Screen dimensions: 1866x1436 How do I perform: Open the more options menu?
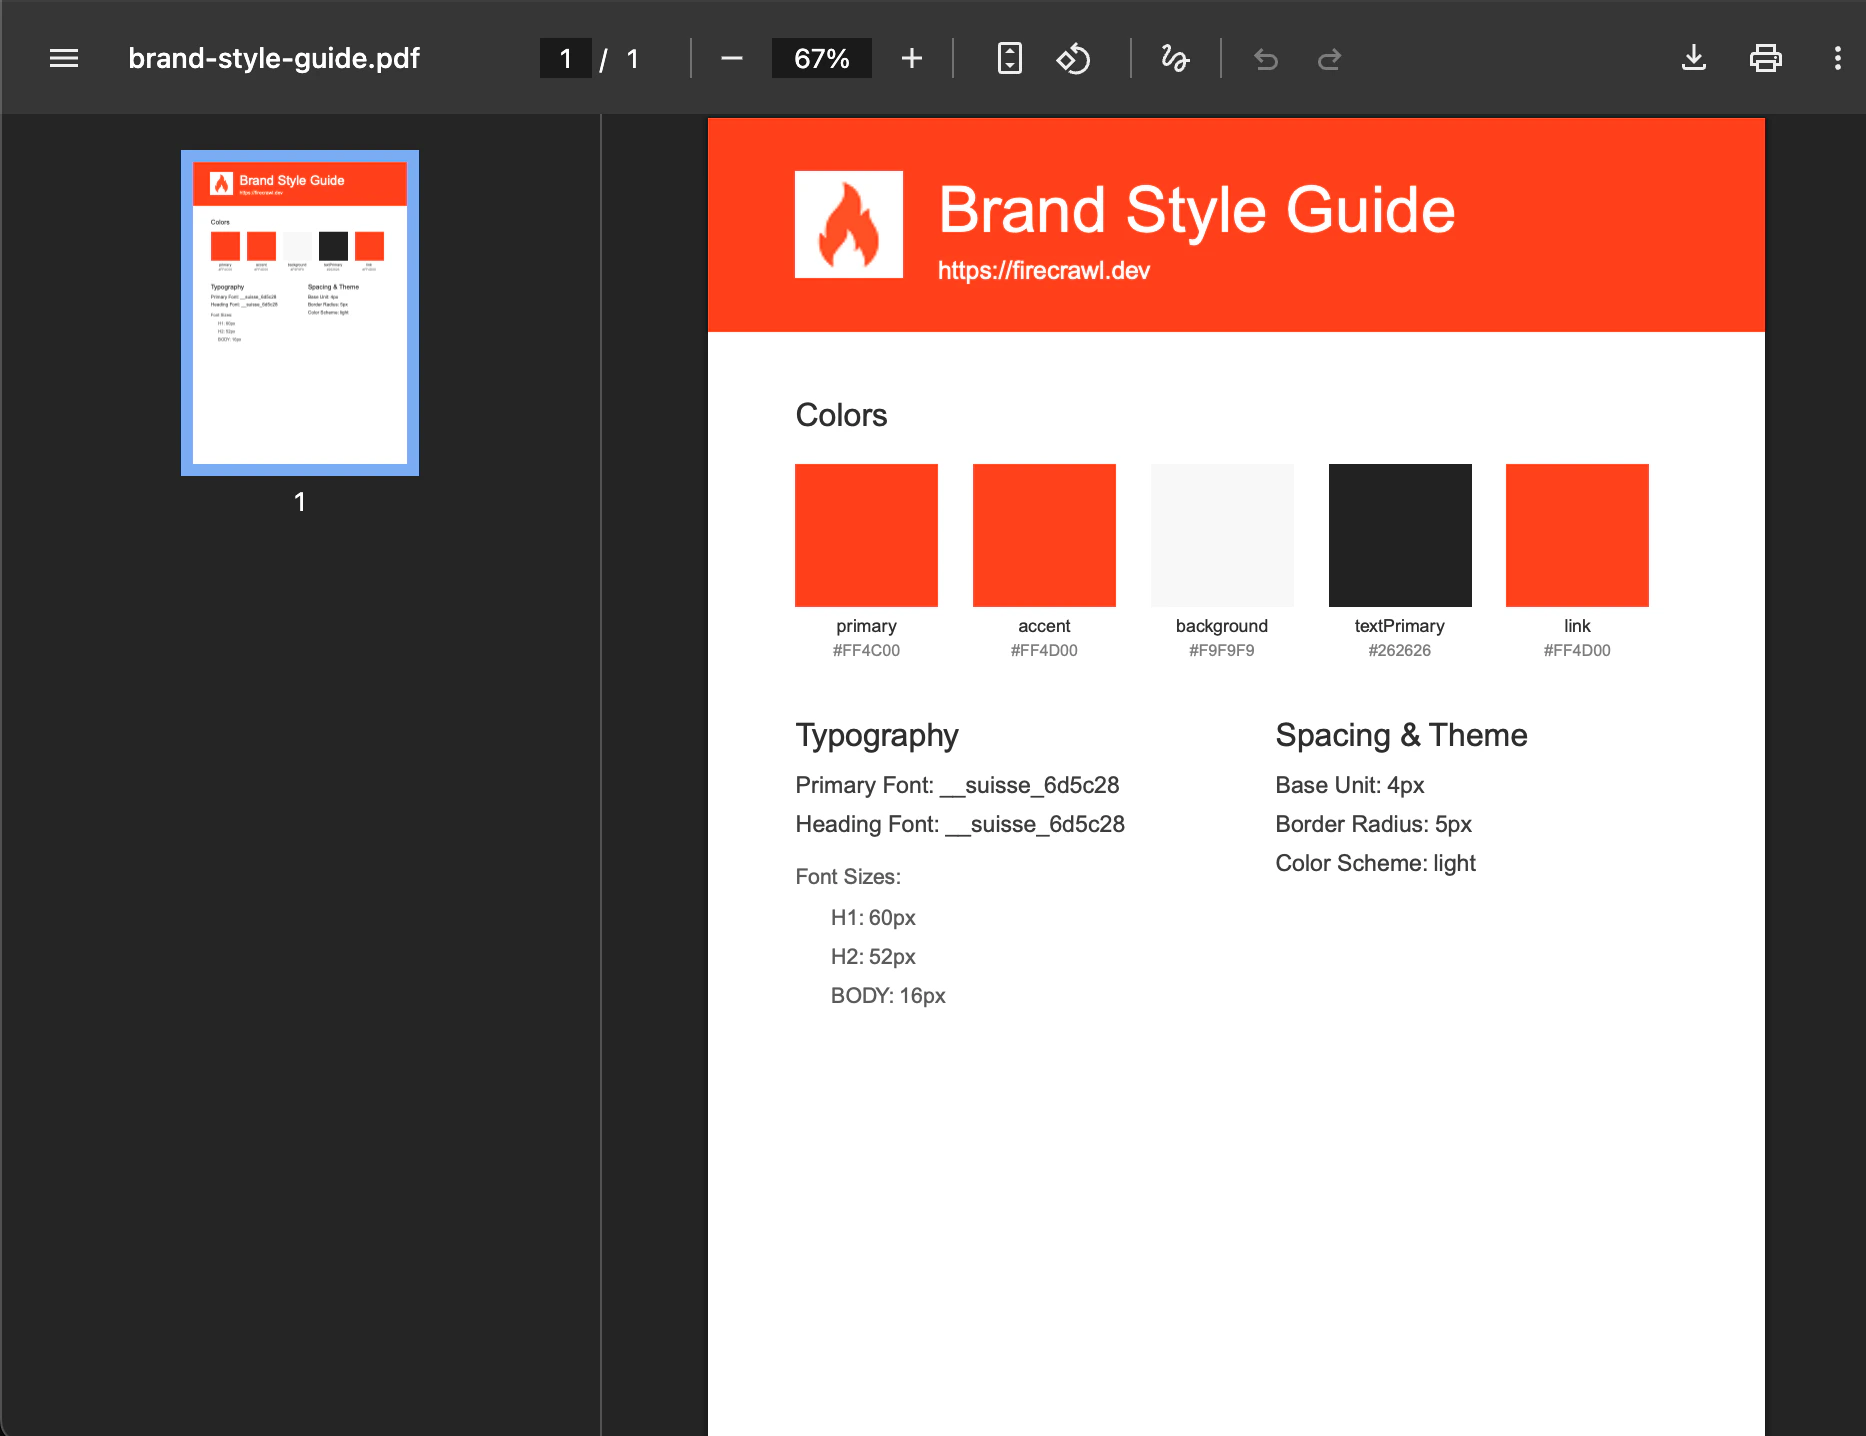point(1838,58)
